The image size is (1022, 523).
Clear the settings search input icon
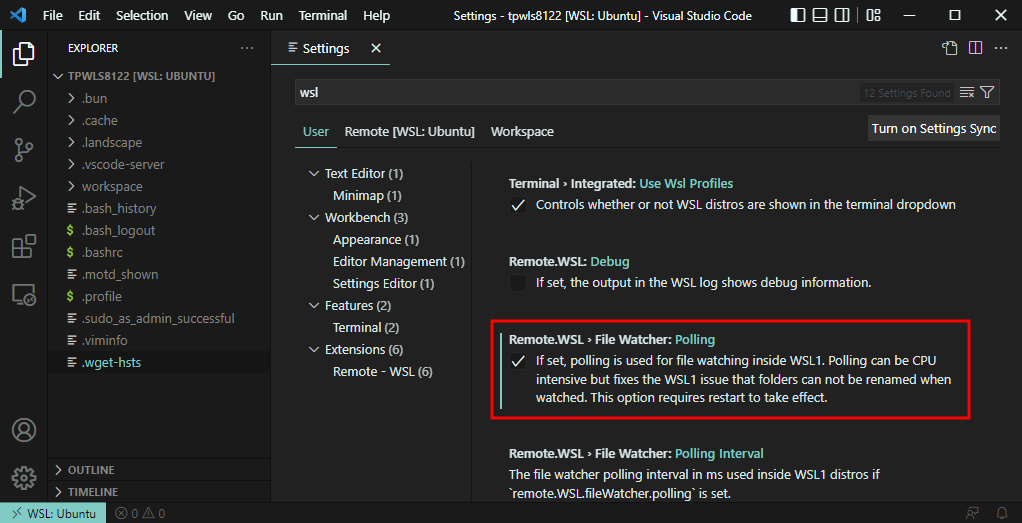tap(967, 93)
